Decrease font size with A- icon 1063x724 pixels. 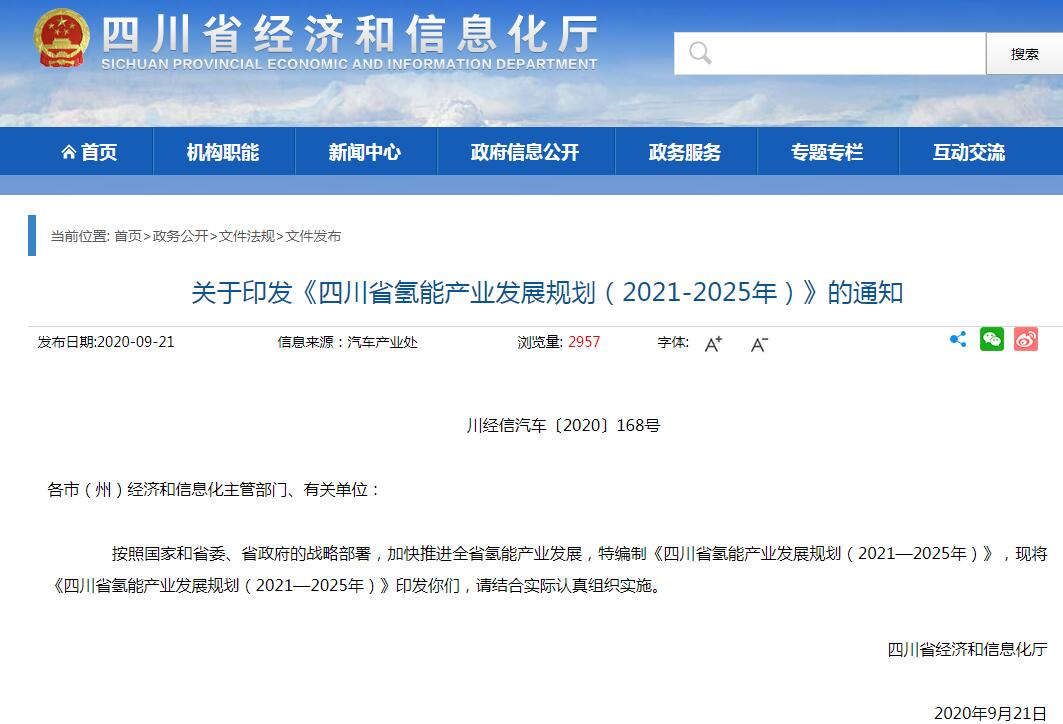pyautogui.click(x=759, y=344)
